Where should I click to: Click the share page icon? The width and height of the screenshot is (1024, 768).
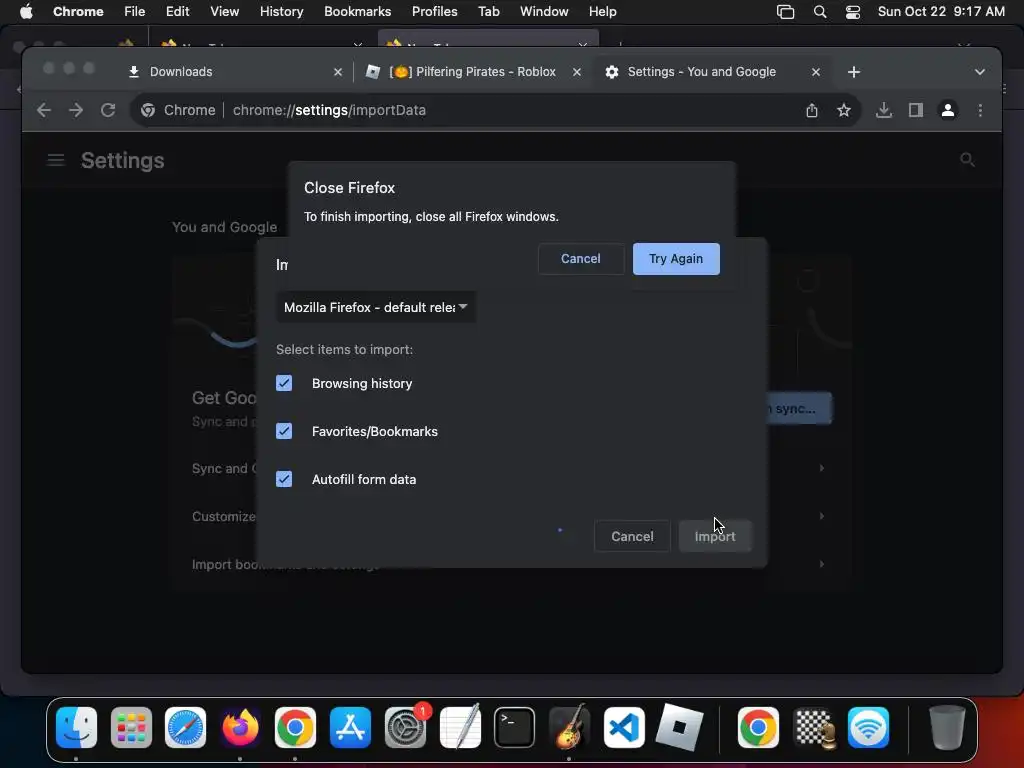(x=812, y=110)
